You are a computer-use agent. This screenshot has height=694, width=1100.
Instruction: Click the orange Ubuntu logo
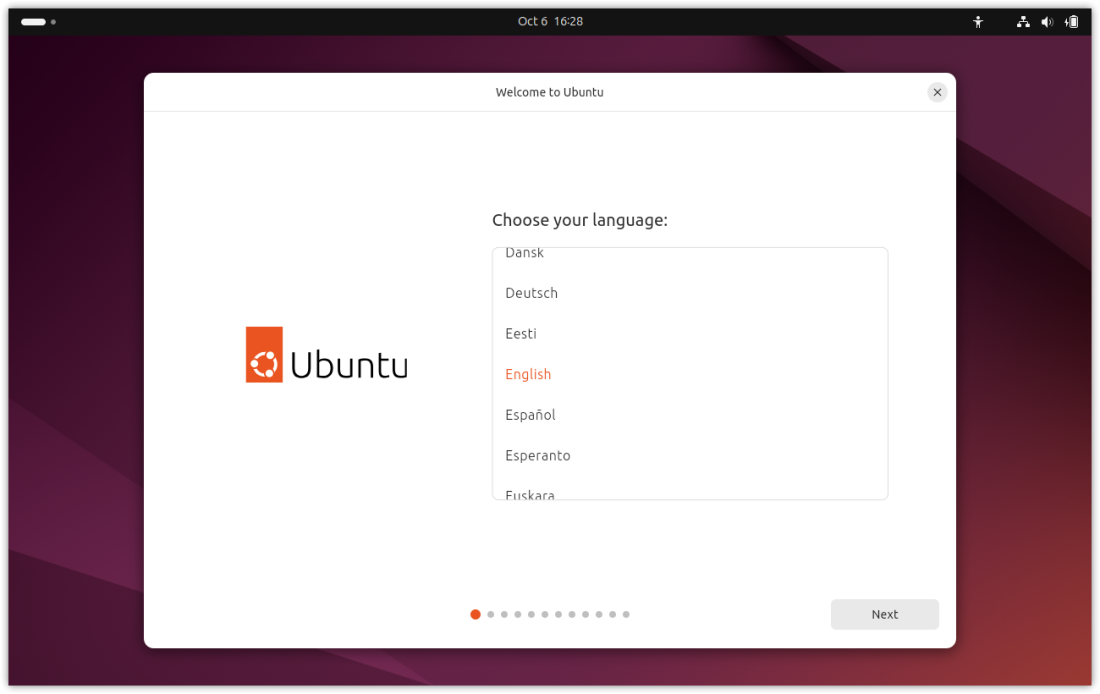[264, 354]
